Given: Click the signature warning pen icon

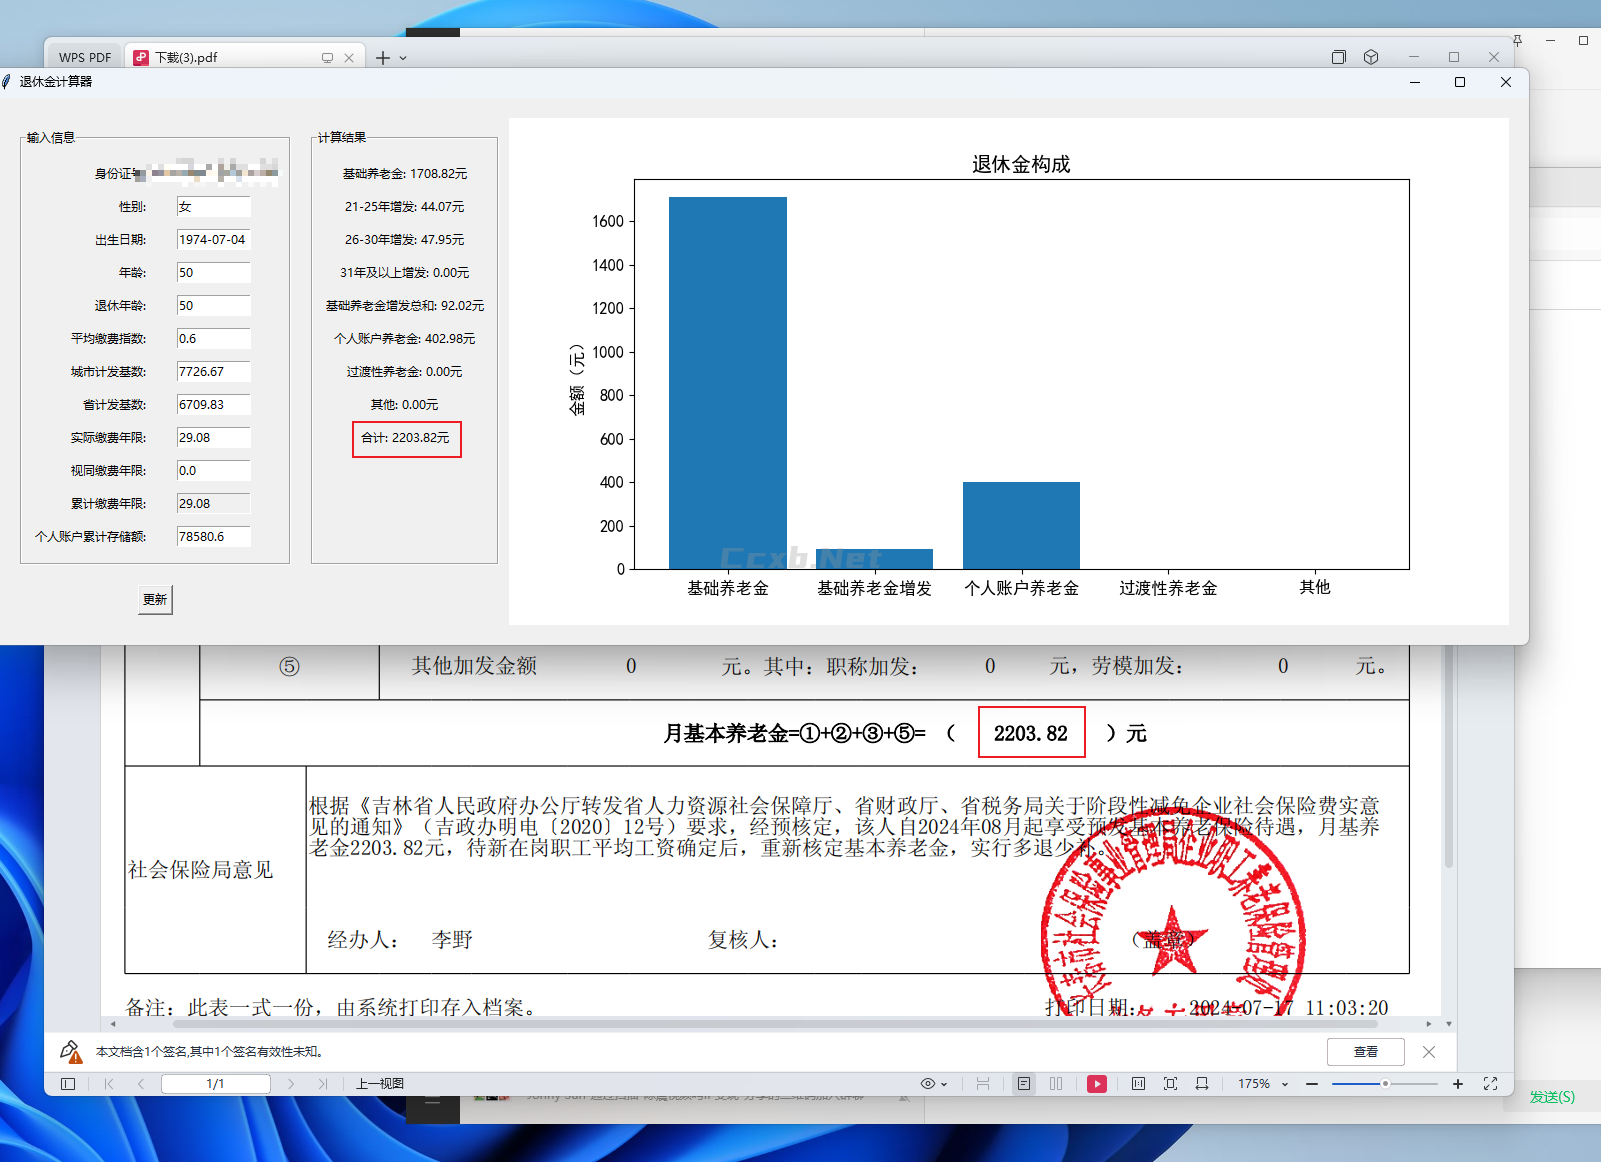Looking at the screenshot, I should pos(71,1051).
